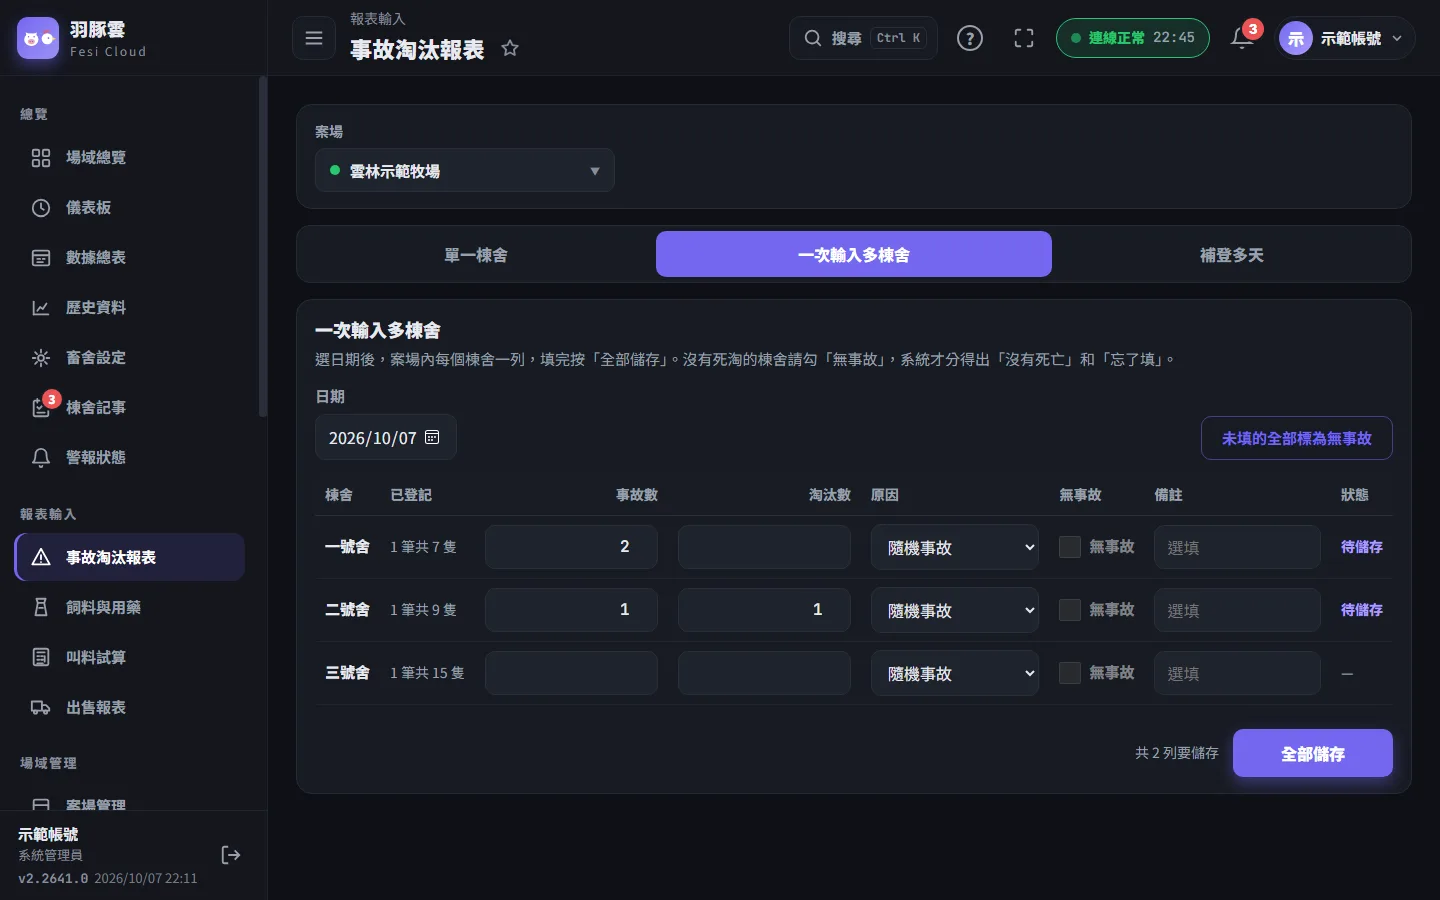1440x900 pixels.
Task: Click 未填的全部標為無事故 button
Action: click(1297, 438)
